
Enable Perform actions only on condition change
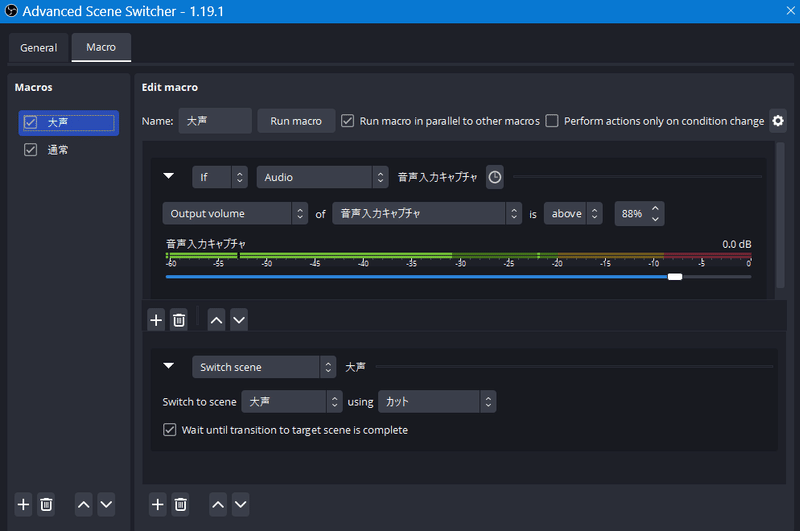(552, 121)
